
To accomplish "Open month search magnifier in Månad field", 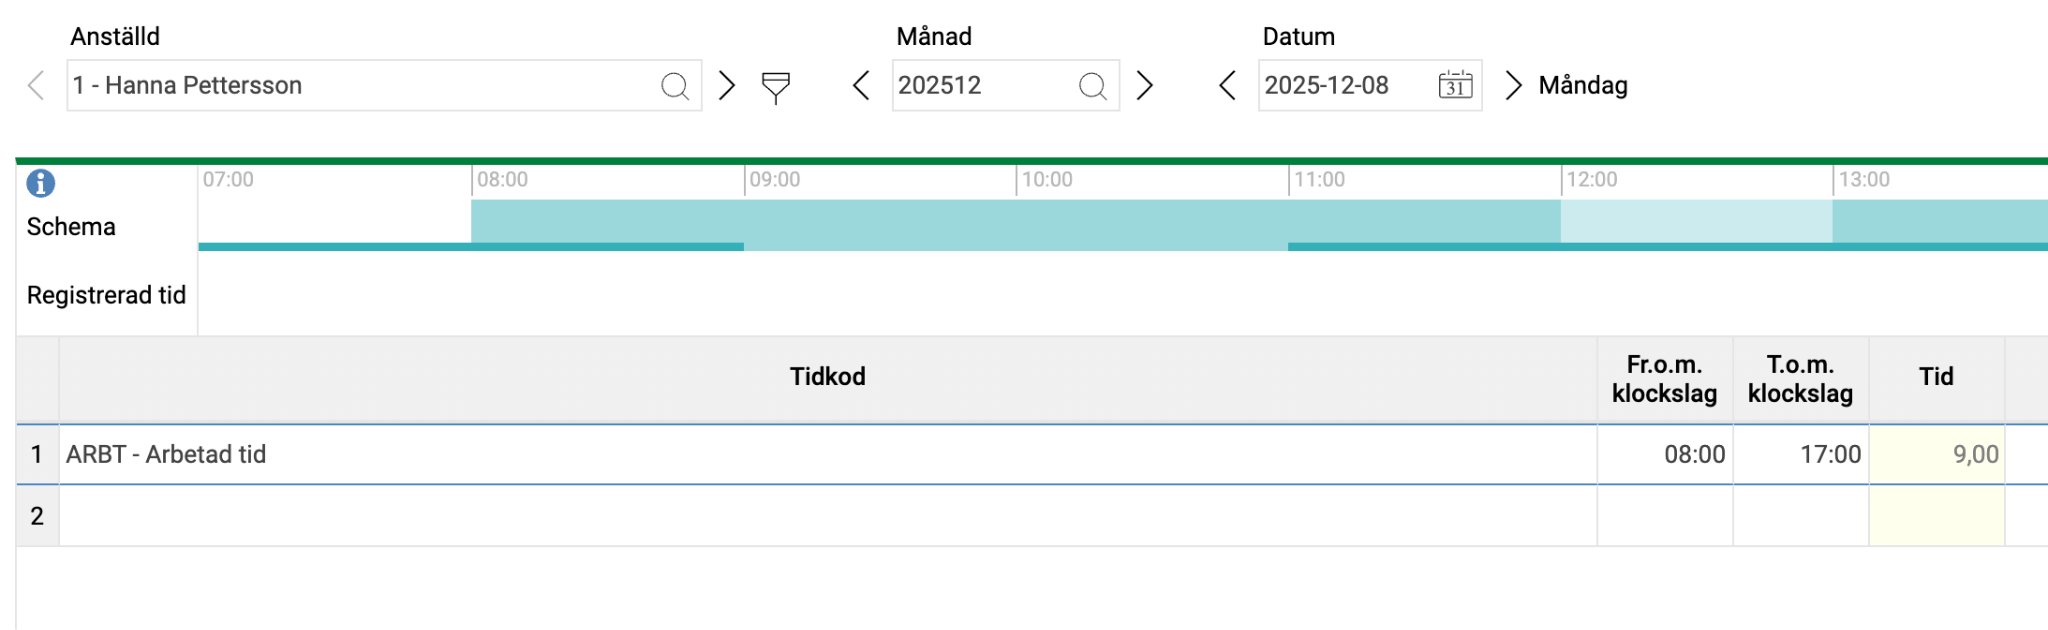I will 1092,86.
